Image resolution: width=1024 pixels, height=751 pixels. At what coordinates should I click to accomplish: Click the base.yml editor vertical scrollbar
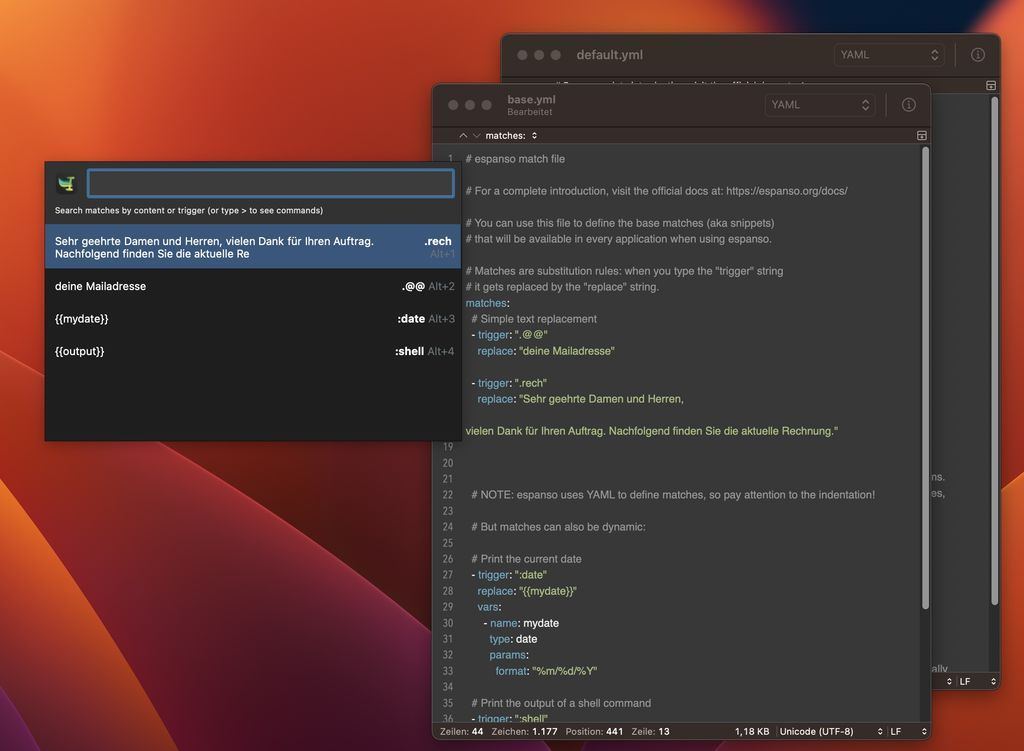925,379
